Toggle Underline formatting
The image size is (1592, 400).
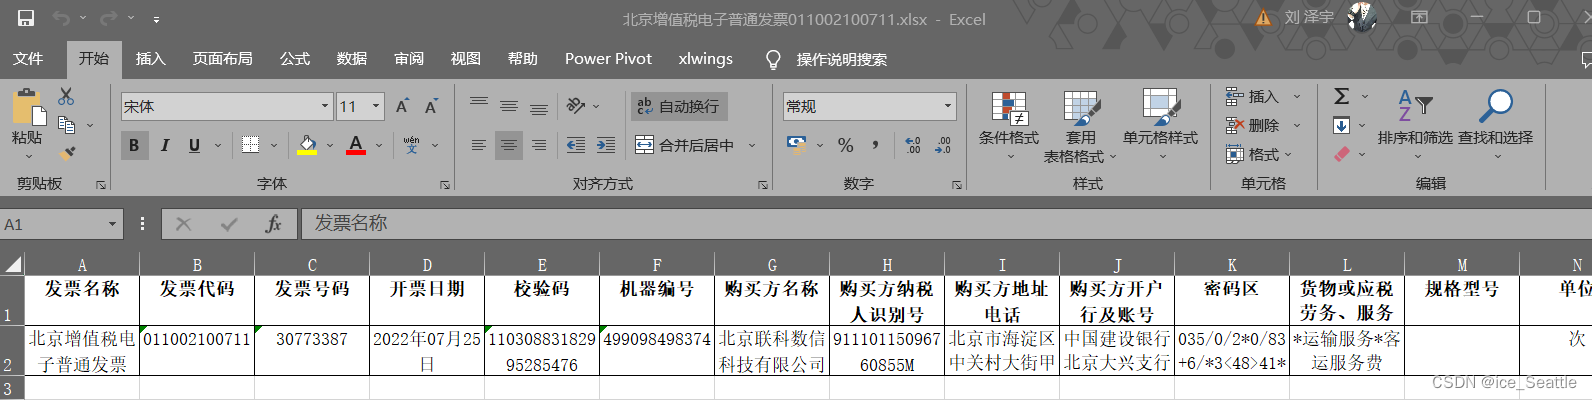pyautogui.click(x=194, y=145)
